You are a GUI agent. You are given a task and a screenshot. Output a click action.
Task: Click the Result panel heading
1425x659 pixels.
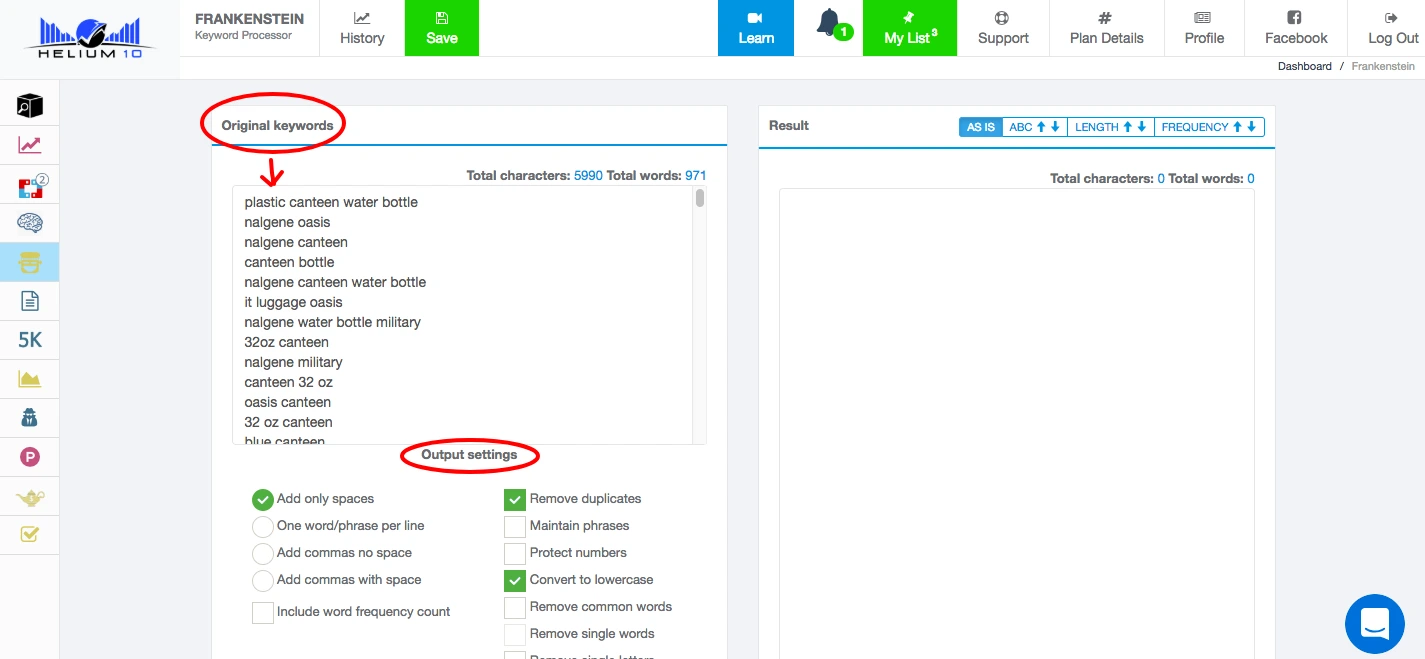pos(789,126)
